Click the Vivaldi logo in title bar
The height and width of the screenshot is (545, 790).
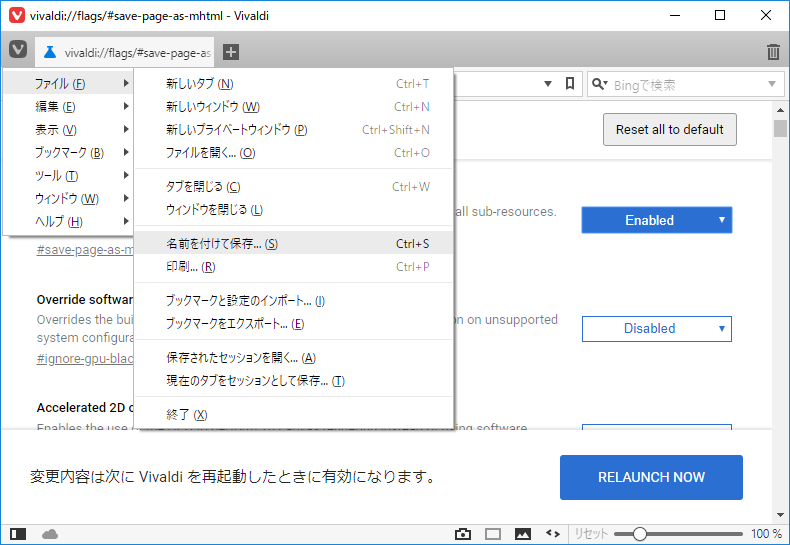[17, 16]
